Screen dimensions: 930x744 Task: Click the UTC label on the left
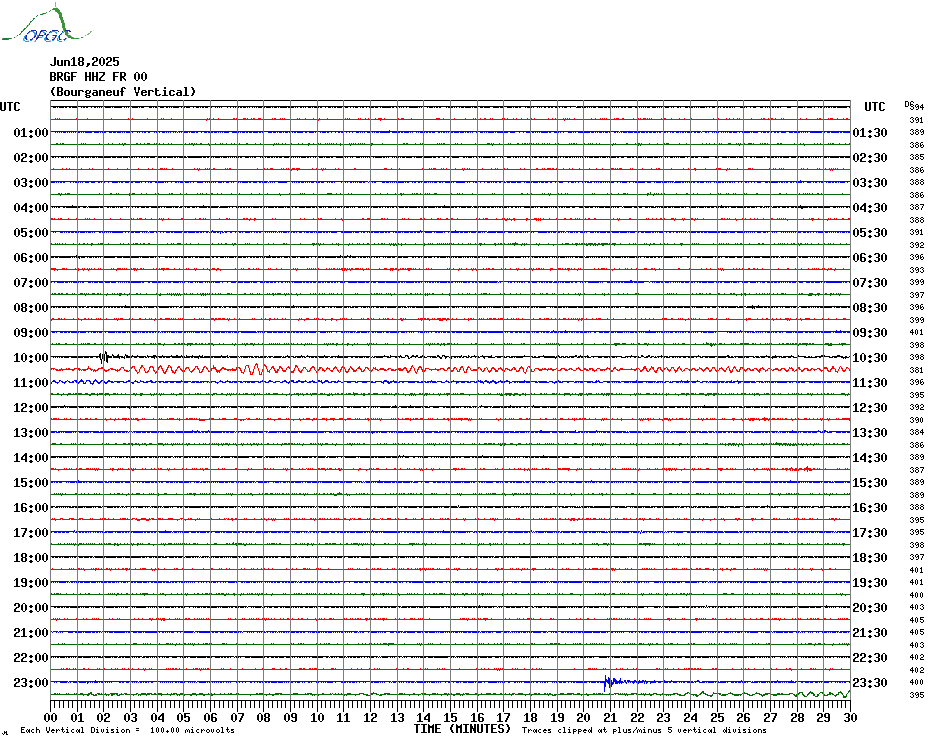pos(10,107)
